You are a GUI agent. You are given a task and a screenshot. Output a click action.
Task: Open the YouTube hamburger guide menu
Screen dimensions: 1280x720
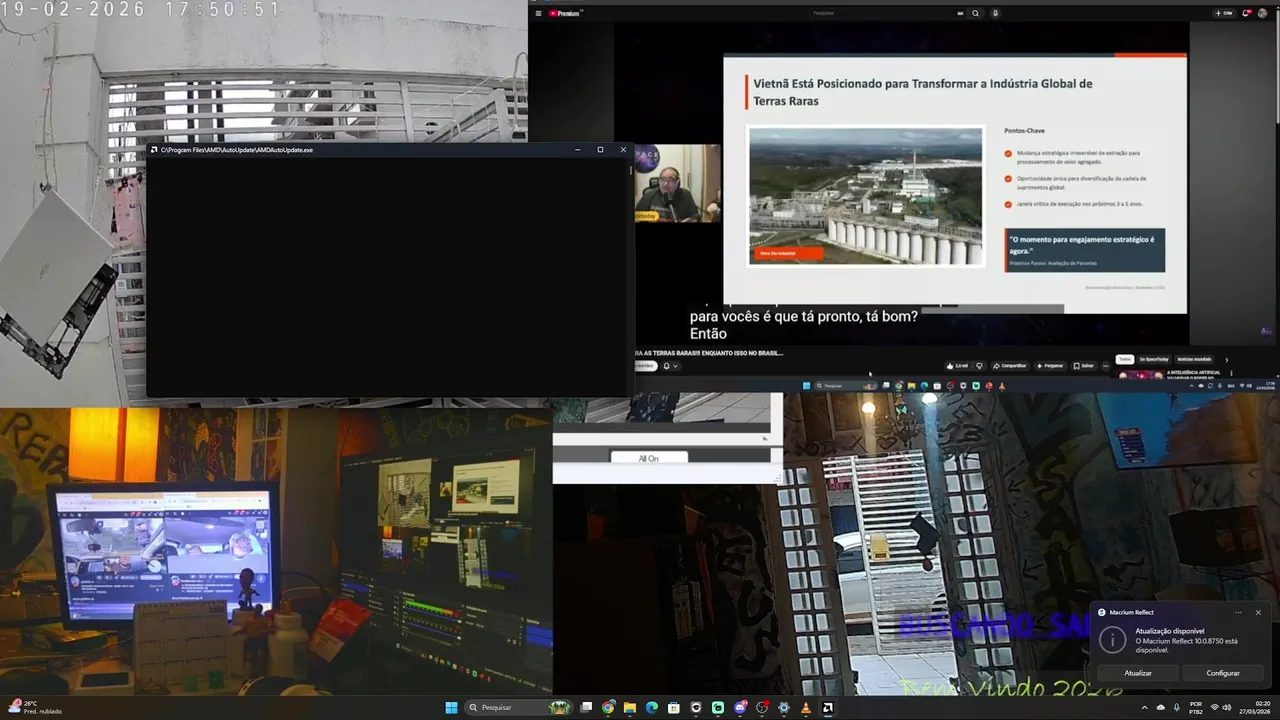[x=538, y=13]
